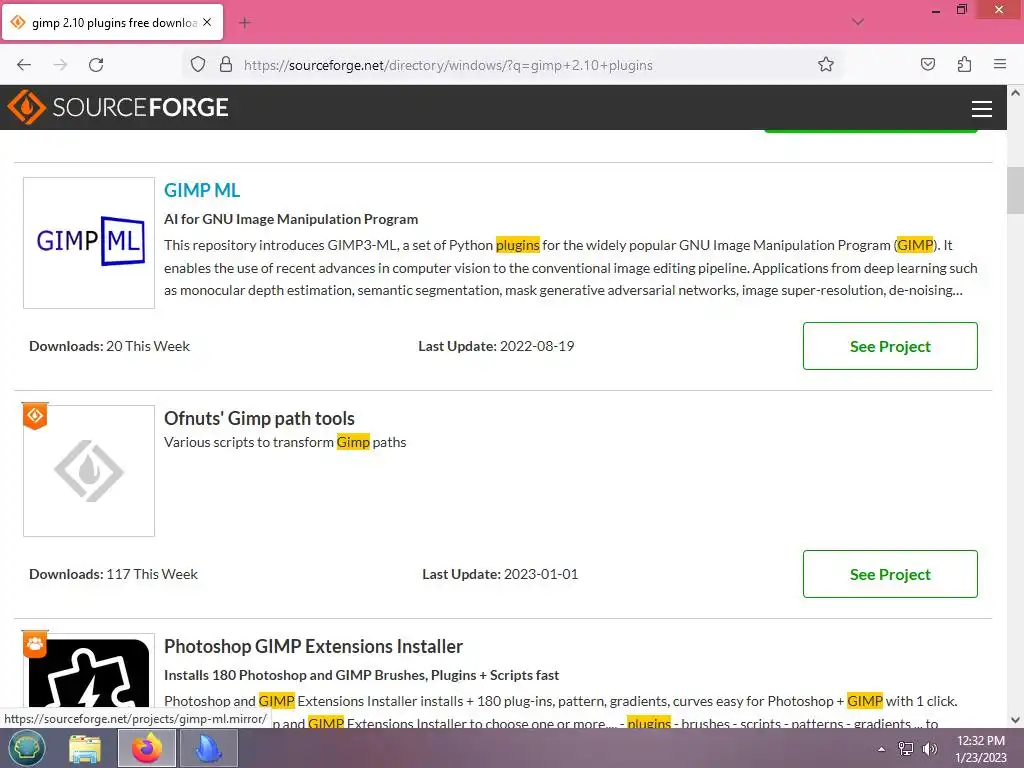This screenshot has height=768, width=1024.
Task: Click the volume speaker tray icon
Action: [929, 749]
